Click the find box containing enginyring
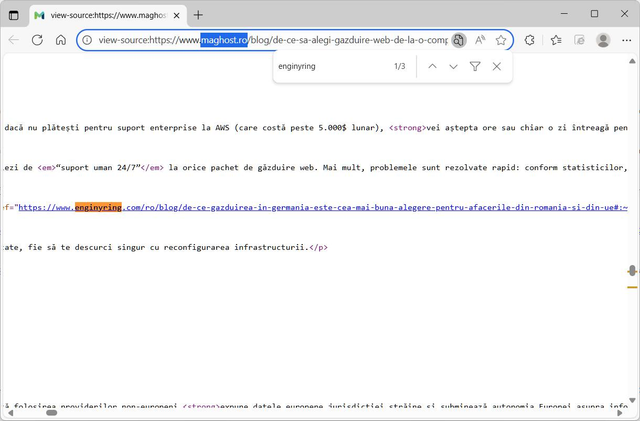 (331, 66)
